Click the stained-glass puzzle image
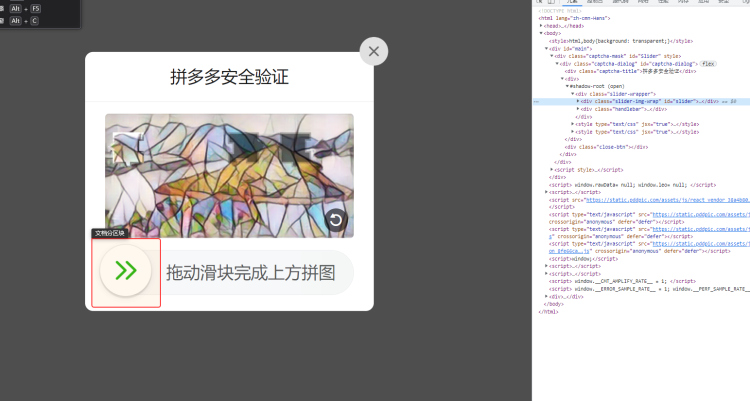Viewport: 750px width, 401px height. point(230,176)
